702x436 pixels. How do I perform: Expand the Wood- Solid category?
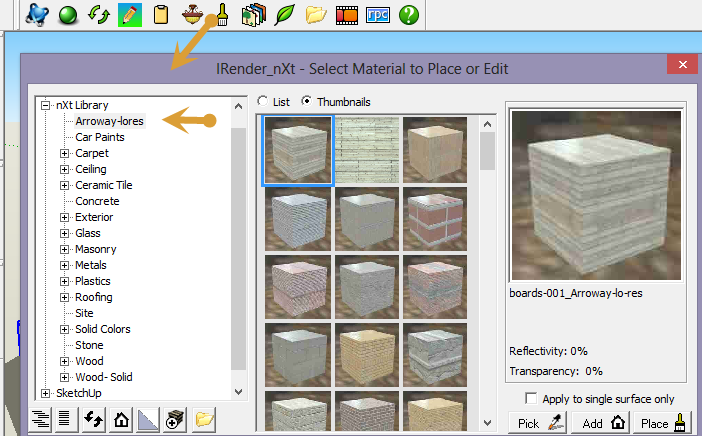click(64, 377)
